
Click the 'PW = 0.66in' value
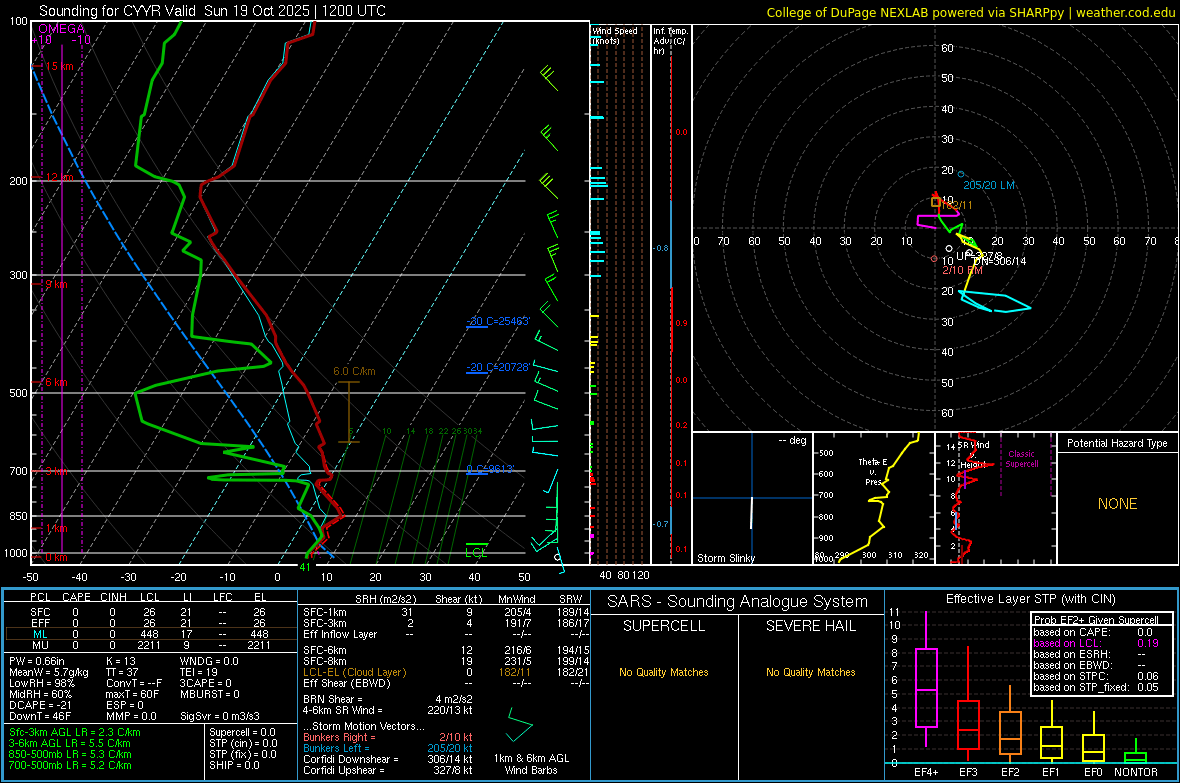(37, 661)
